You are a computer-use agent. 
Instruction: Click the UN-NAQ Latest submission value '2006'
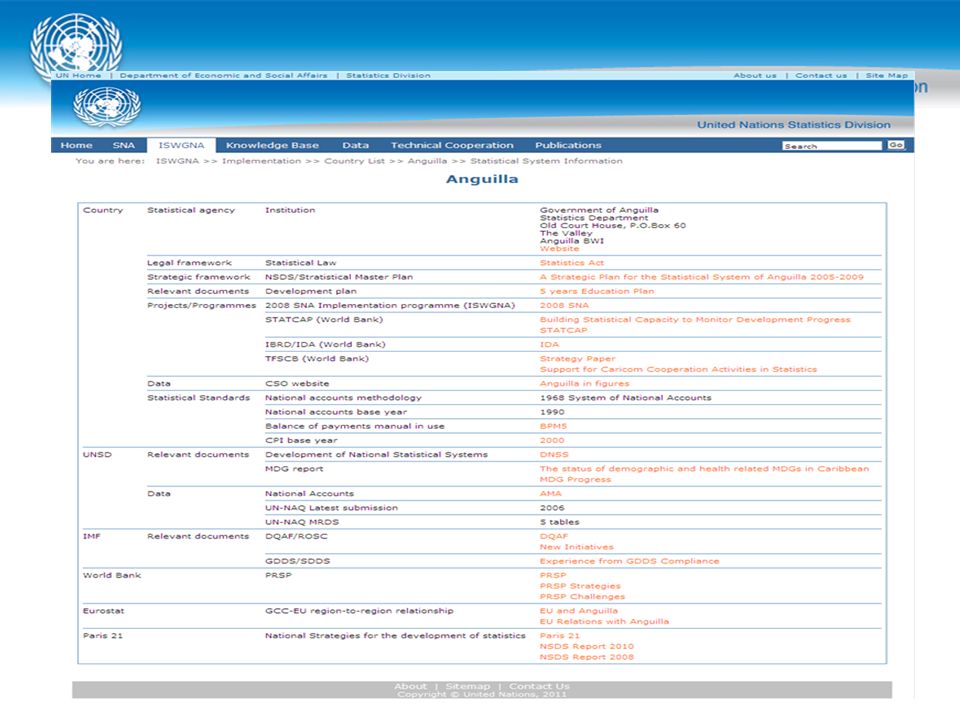click(x=552, y=508)
